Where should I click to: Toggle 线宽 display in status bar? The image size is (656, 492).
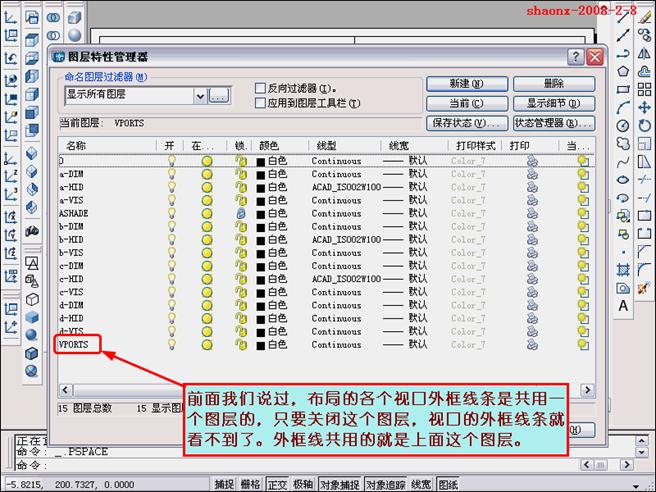click(x=420, y=484)
